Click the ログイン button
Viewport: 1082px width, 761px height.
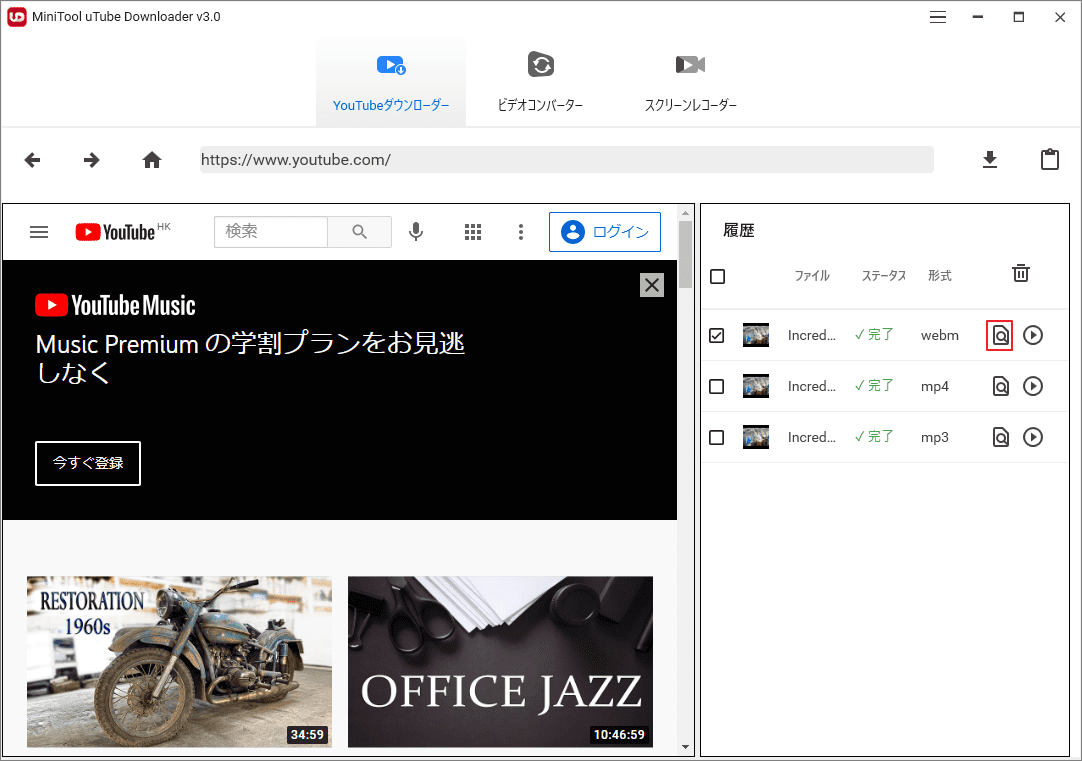604,232
